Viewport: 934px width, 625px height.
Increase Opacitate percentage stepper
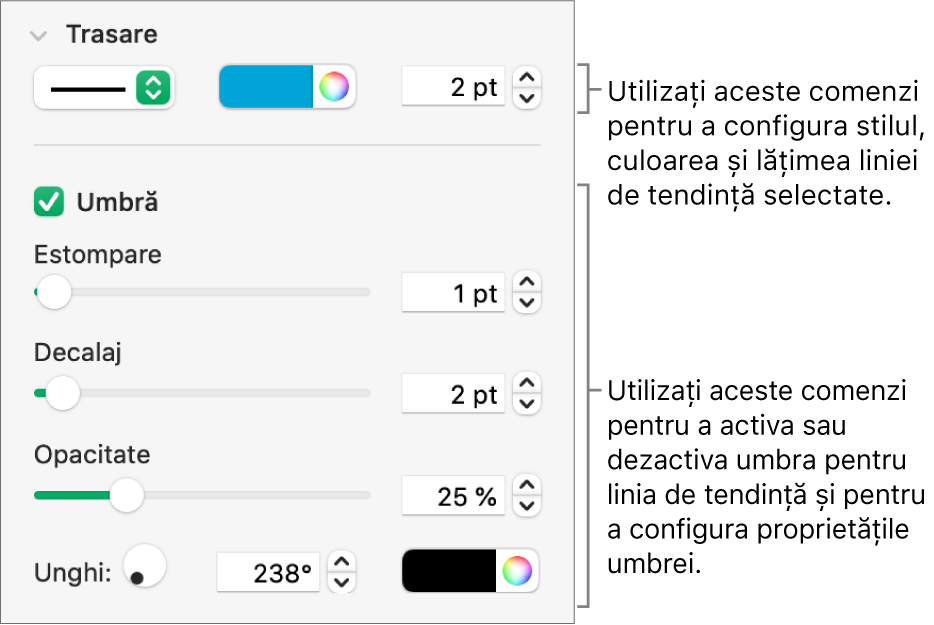click(529, 485)
